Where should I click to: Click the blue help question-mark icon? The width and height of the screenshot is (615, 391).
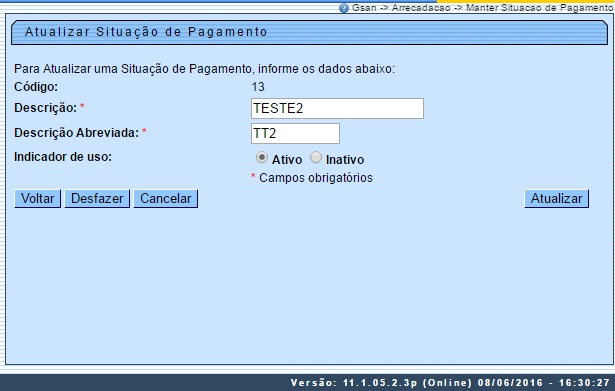point(344,8)
